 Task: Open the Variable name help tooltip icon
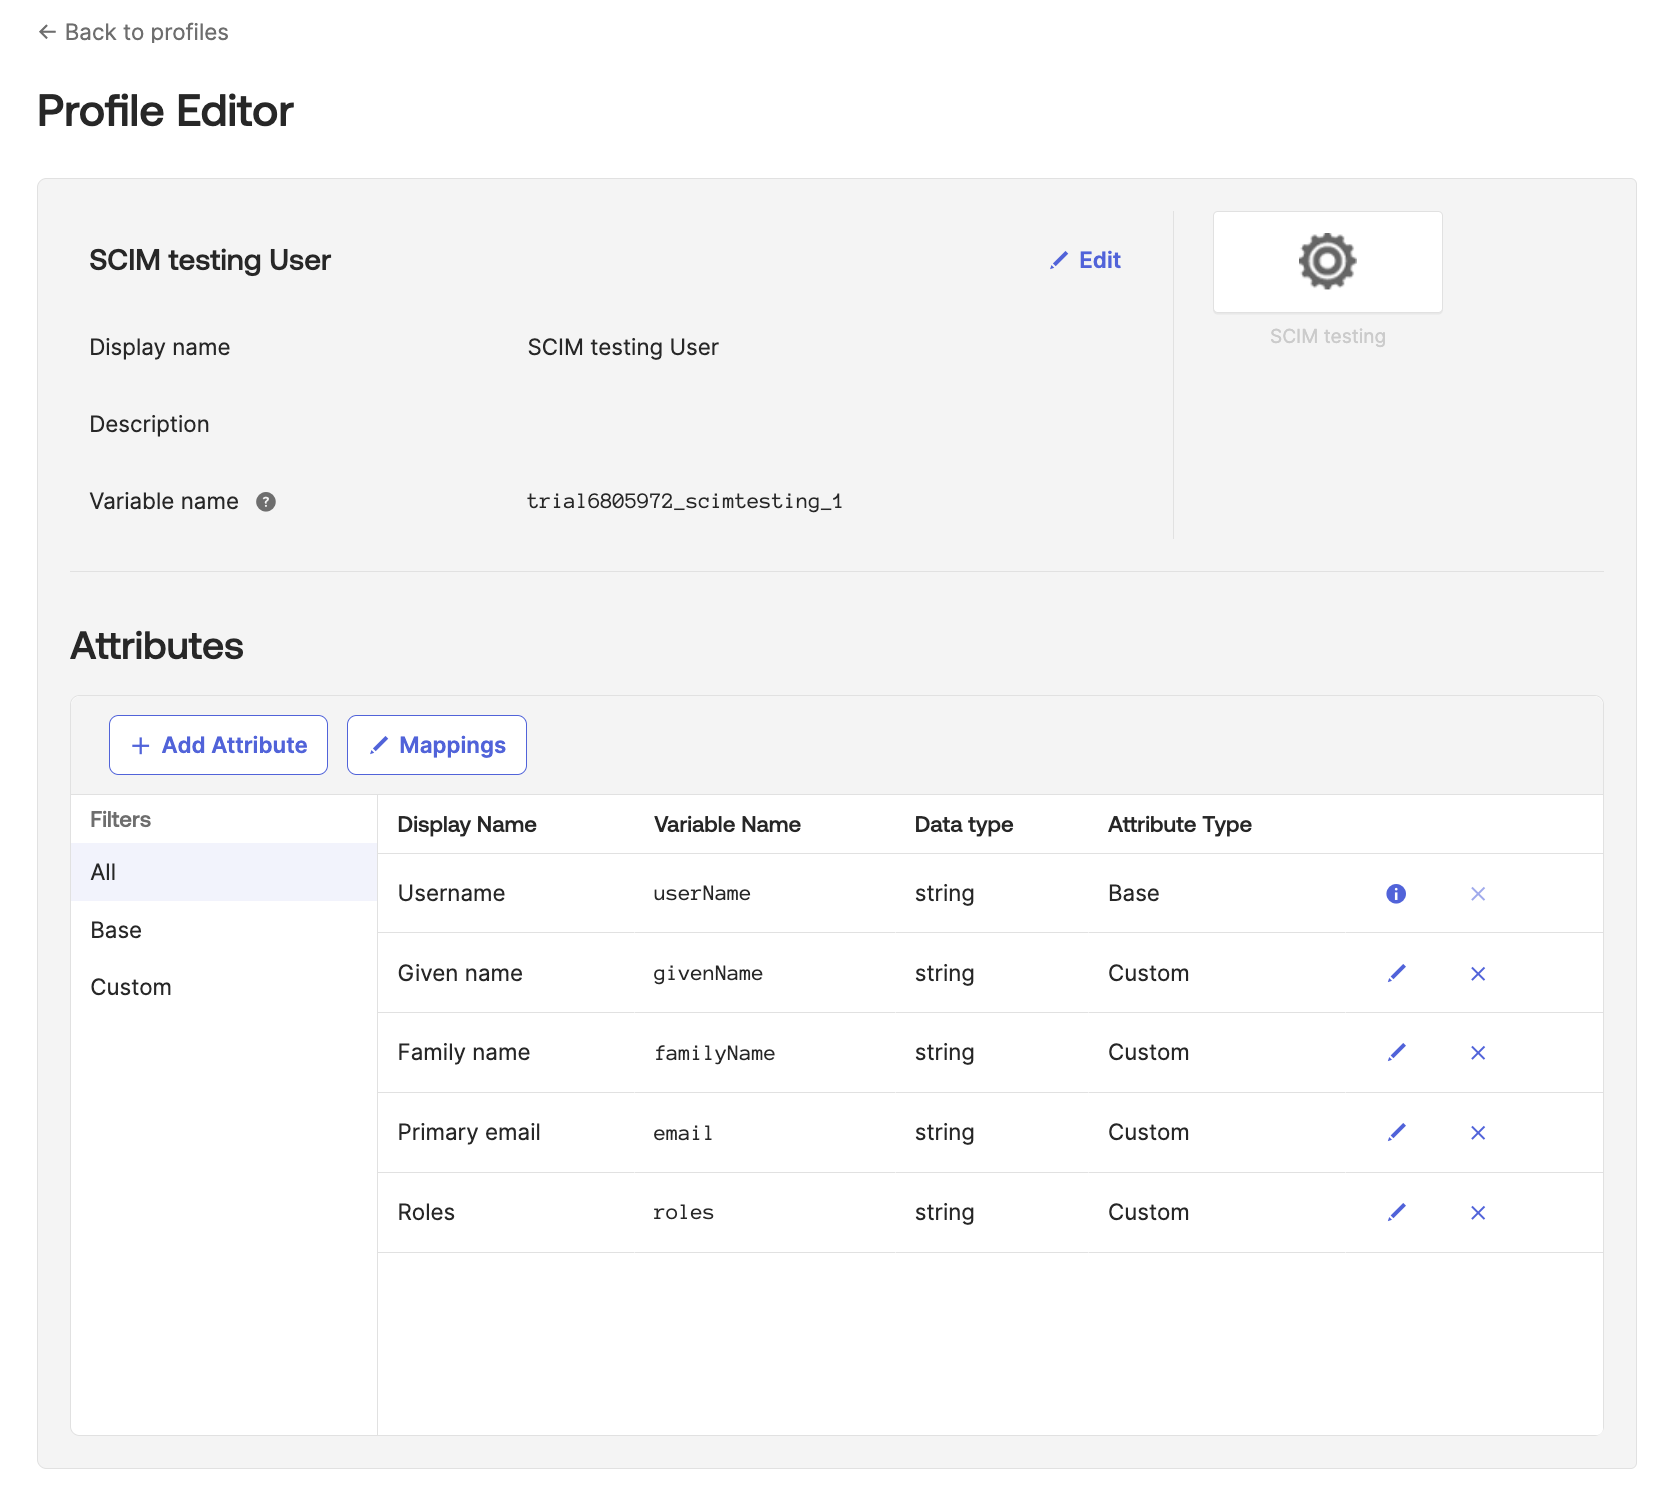pos(266,502)
